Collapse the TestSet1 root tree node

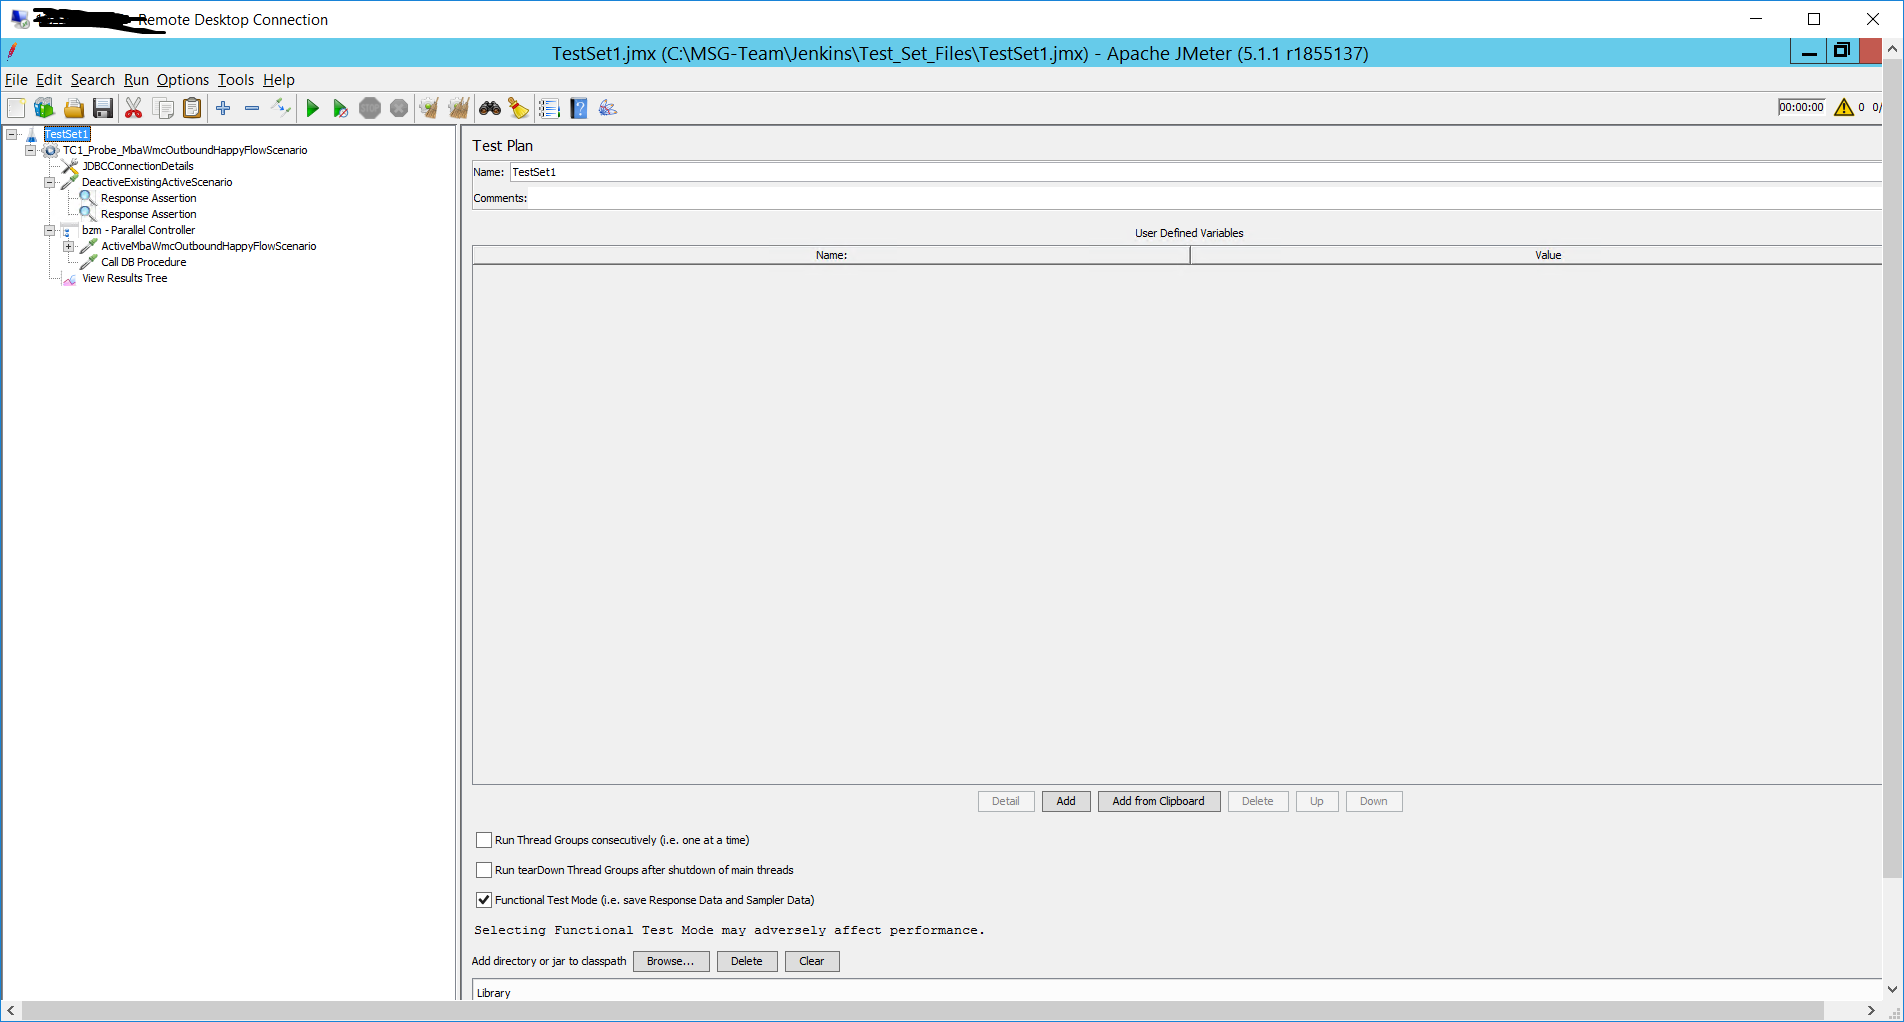coord(12,134)
